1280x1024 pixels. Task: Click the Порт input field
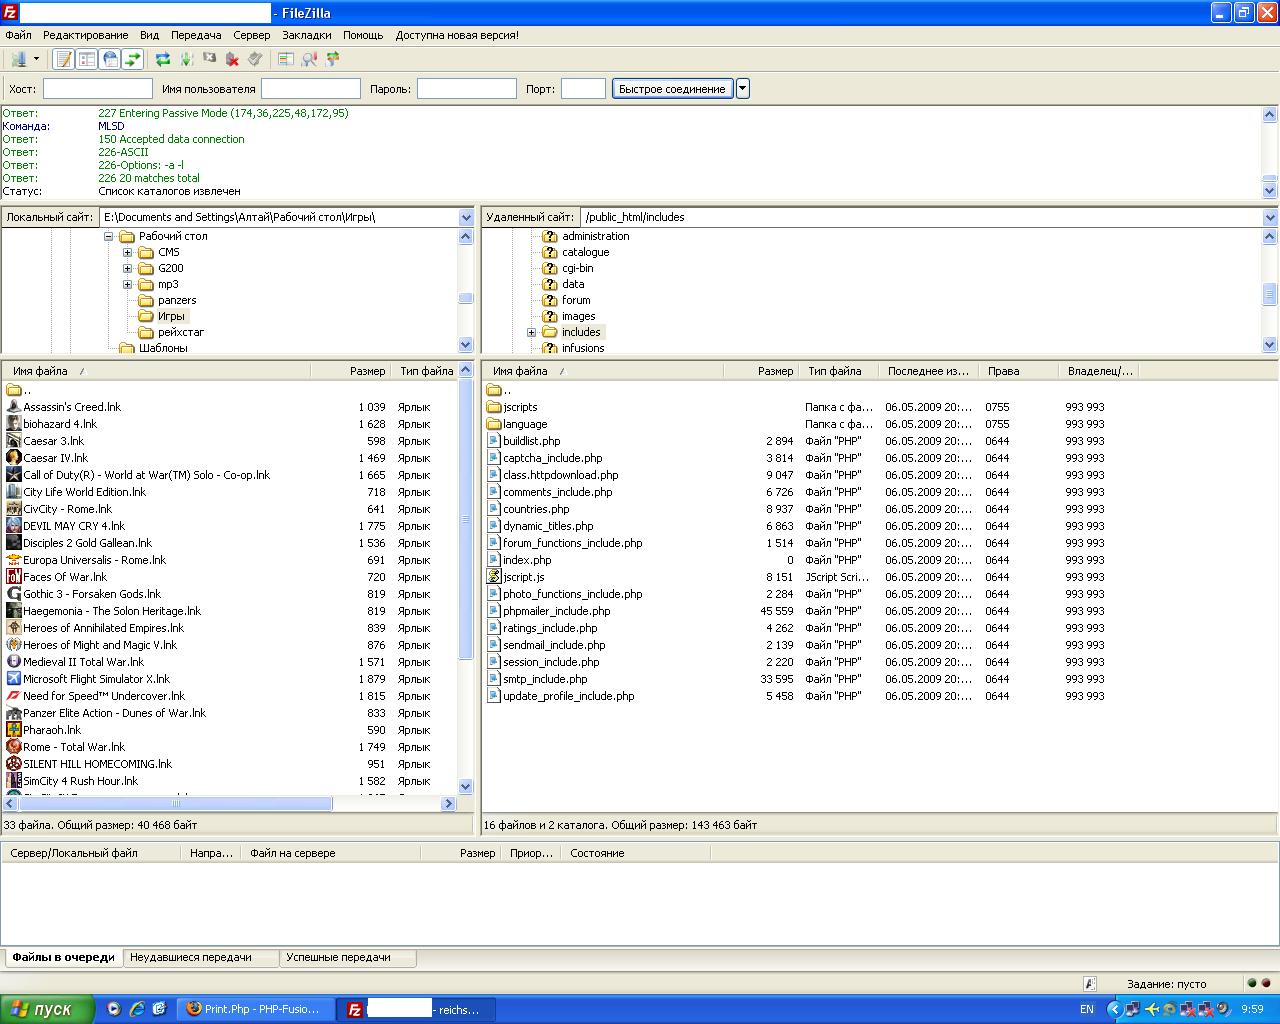point(583,89)
